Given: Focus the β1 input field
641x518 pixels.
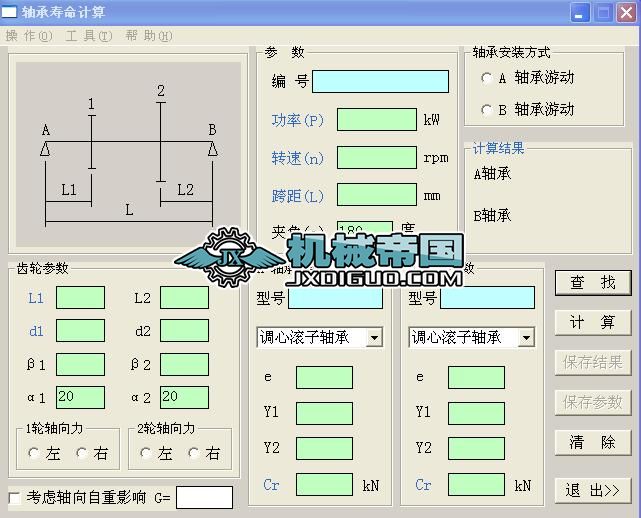Looking at the screenshot, I should click(x=80, y=364).
